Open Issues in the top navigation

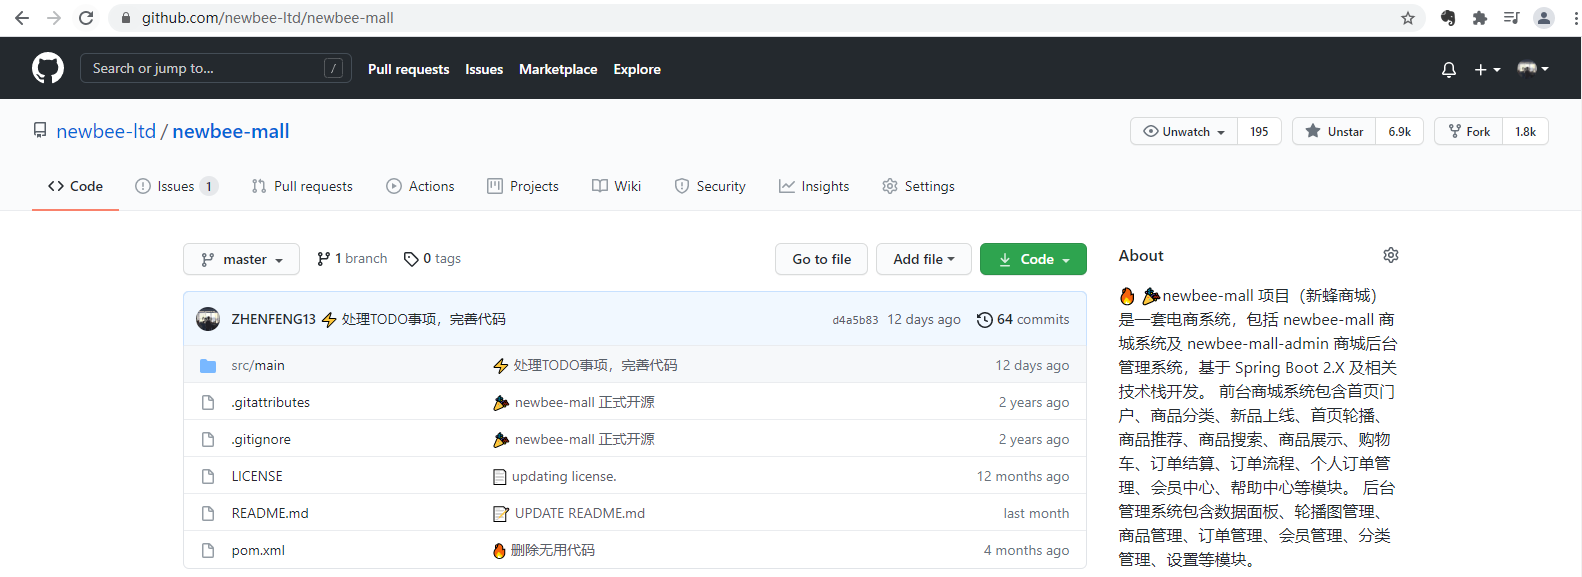(x=484, y=69)
